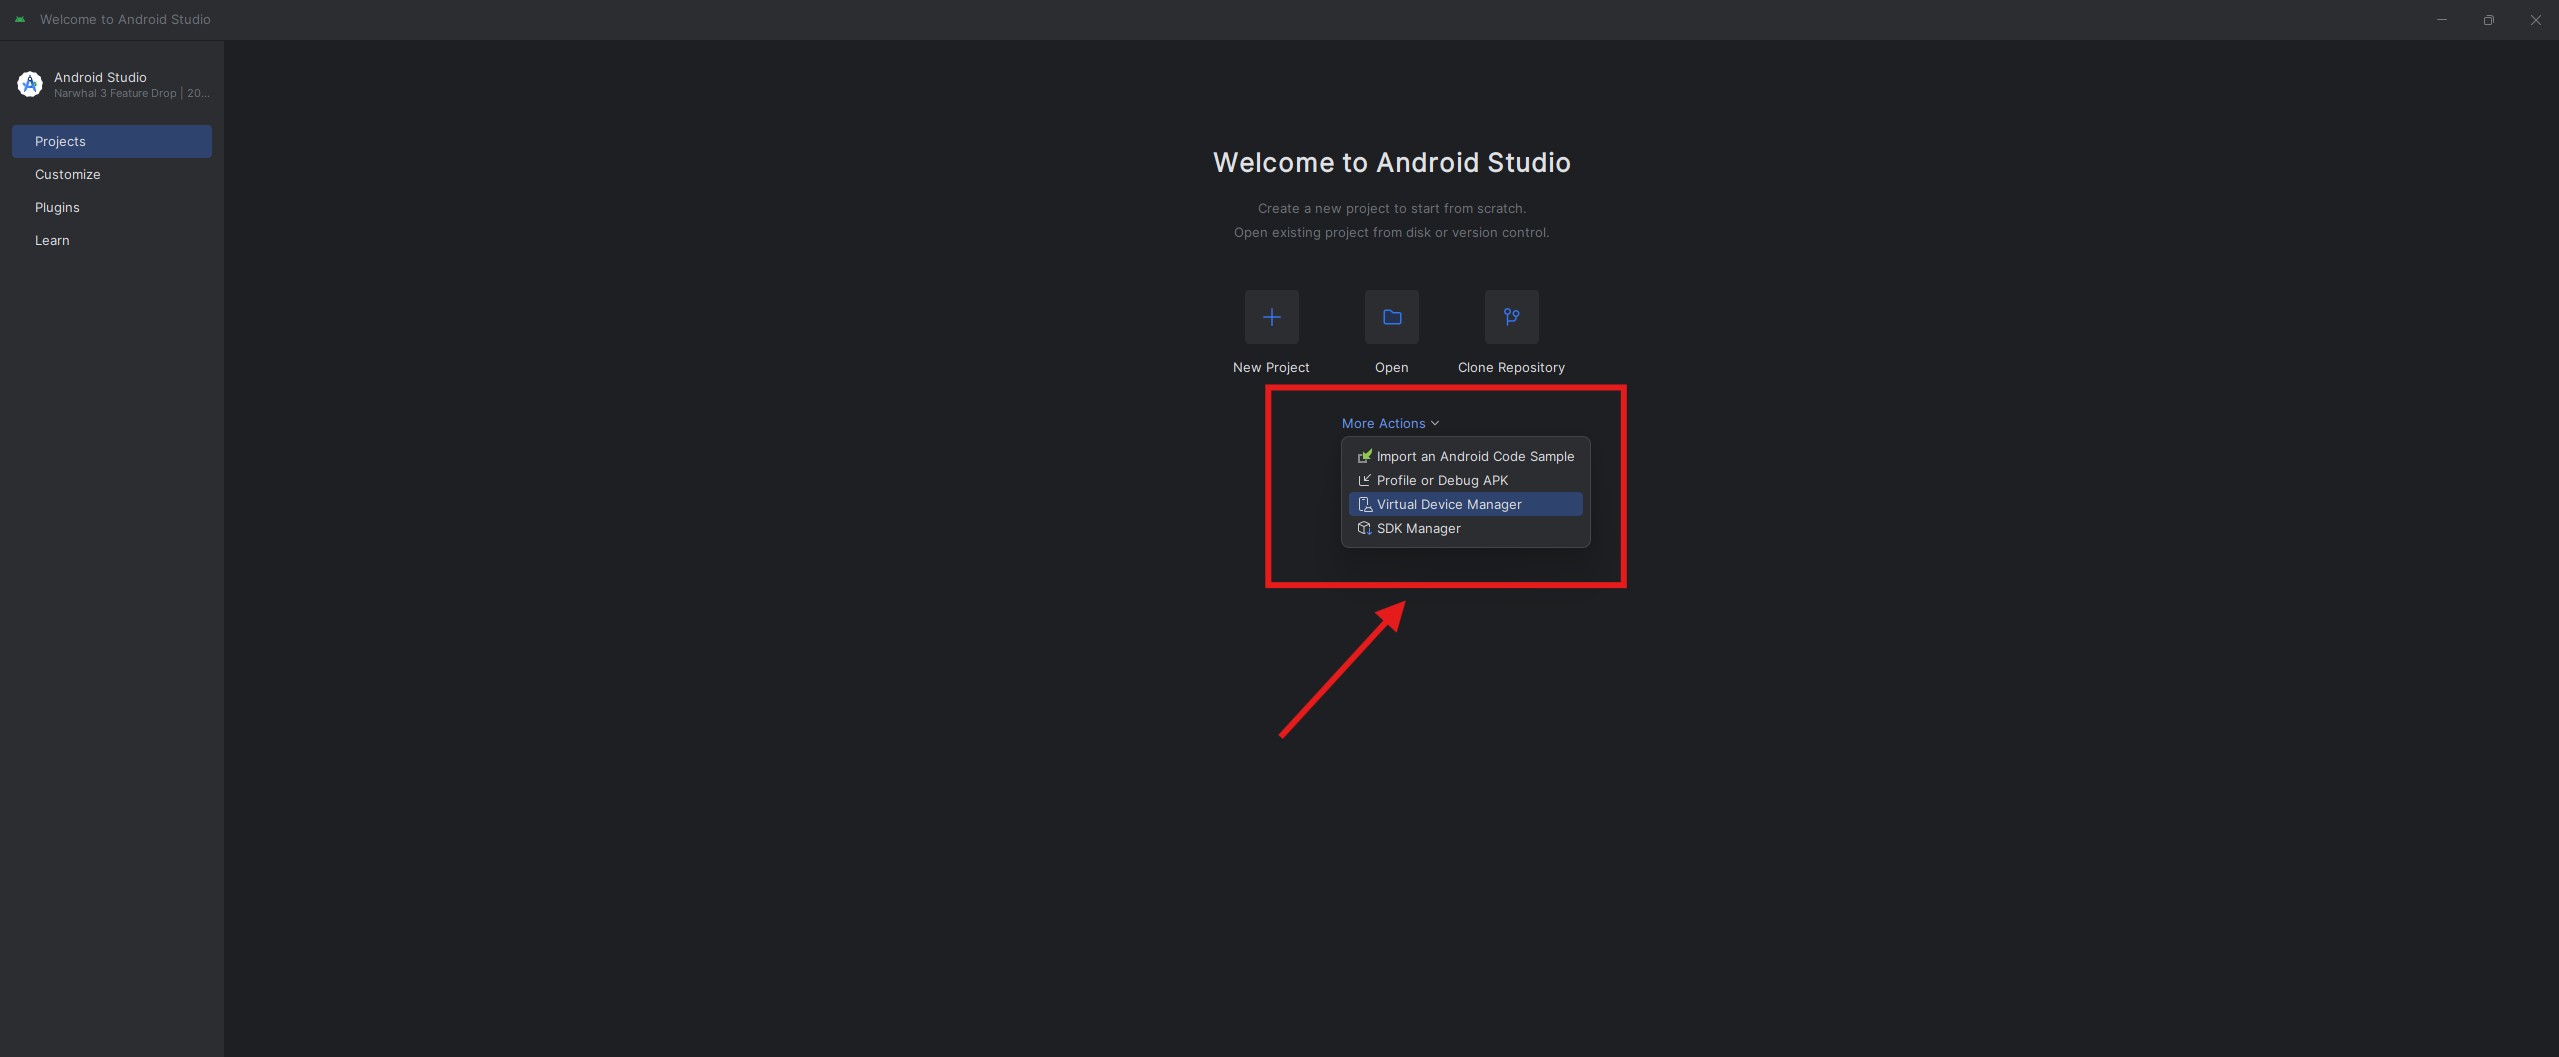
Task: Click the New Project text label
Action: pyautogui.click(x=1271, y=367)
